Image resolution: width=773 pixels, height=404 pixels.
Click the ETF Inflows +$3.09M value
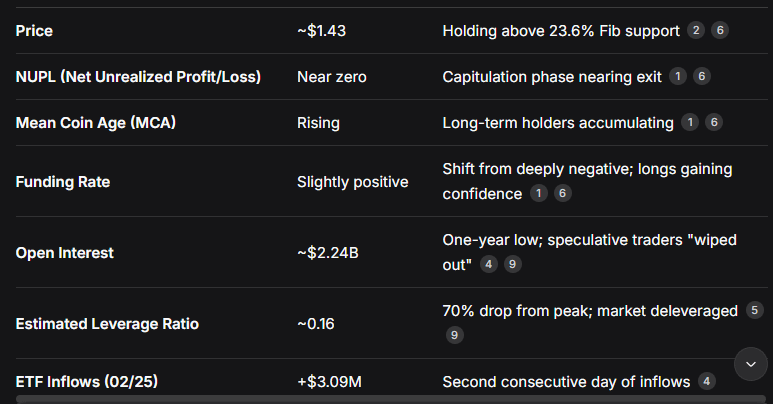(x=329, y=381)
